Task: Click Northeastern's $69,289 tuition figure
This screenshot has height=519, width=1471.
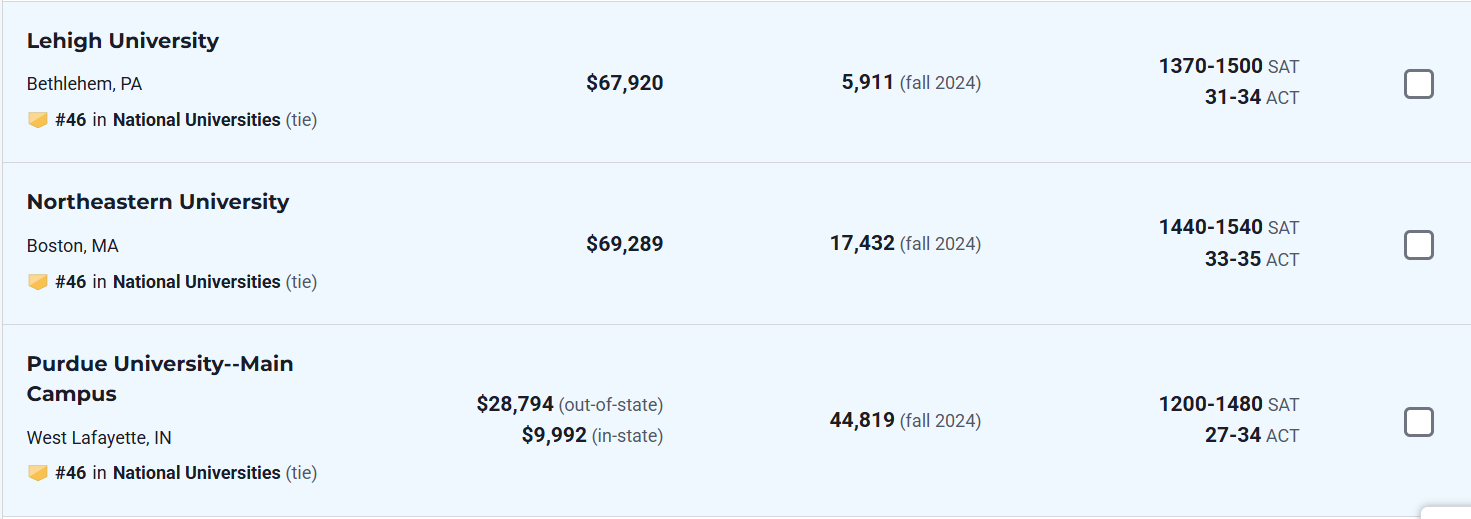Action: tap(624, 244)
